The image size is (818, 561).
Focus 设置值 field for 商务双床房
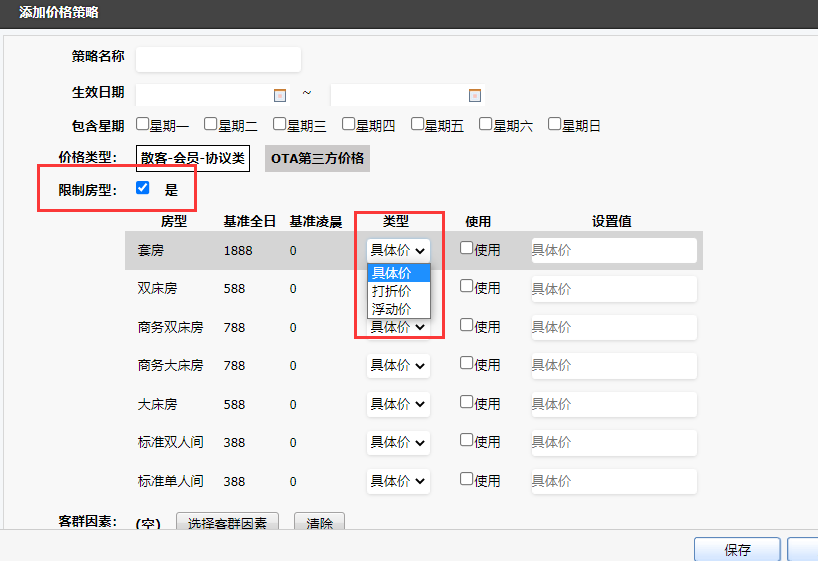[614, 327]
